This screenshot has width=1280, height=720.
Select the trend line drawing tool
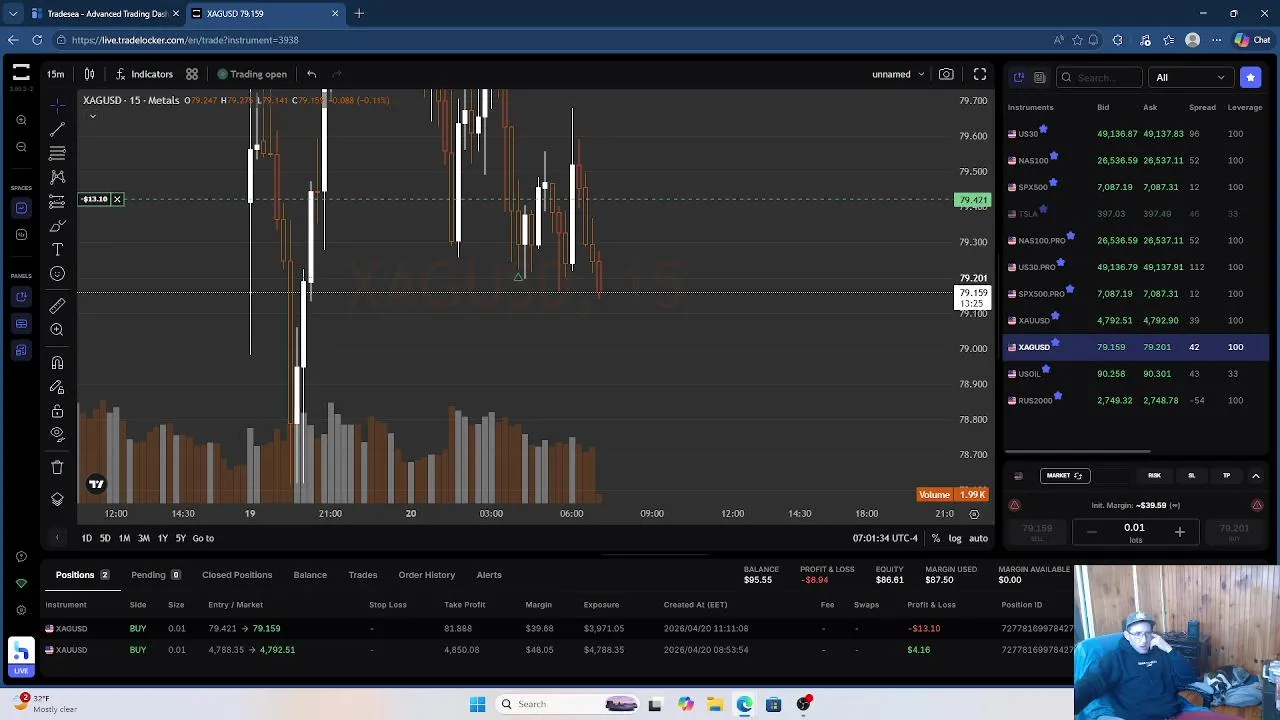pyautogui.click(x=57, y=129)
